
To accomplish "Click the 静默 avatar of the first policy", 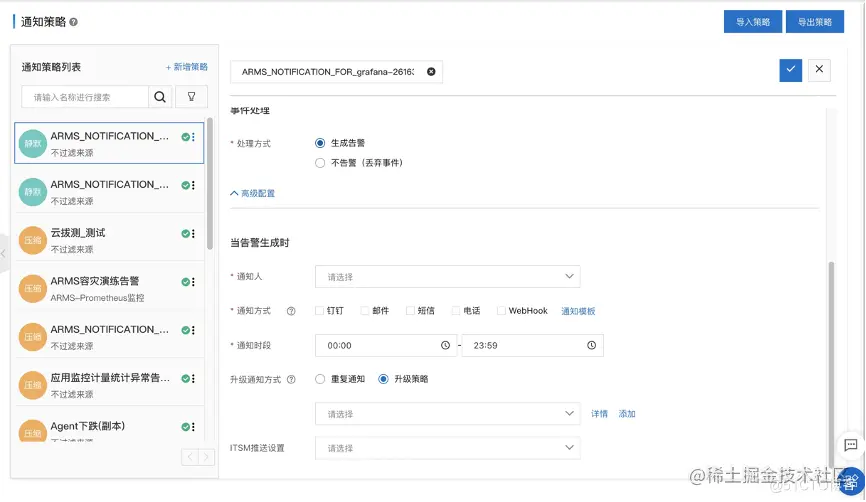I will (x=33, y=144).
